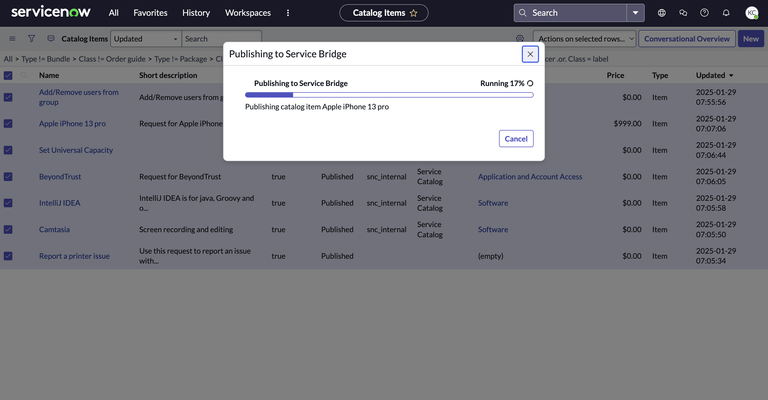
Task: Open Software category for IntelliJ IDEA
Action: click(493, 203)
